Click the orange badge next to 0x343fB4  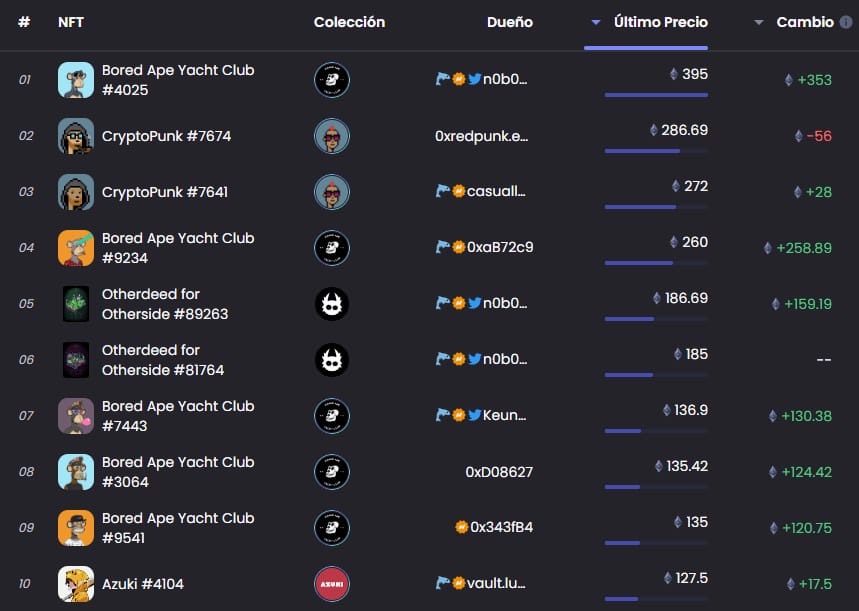click(x=461, y=527)
